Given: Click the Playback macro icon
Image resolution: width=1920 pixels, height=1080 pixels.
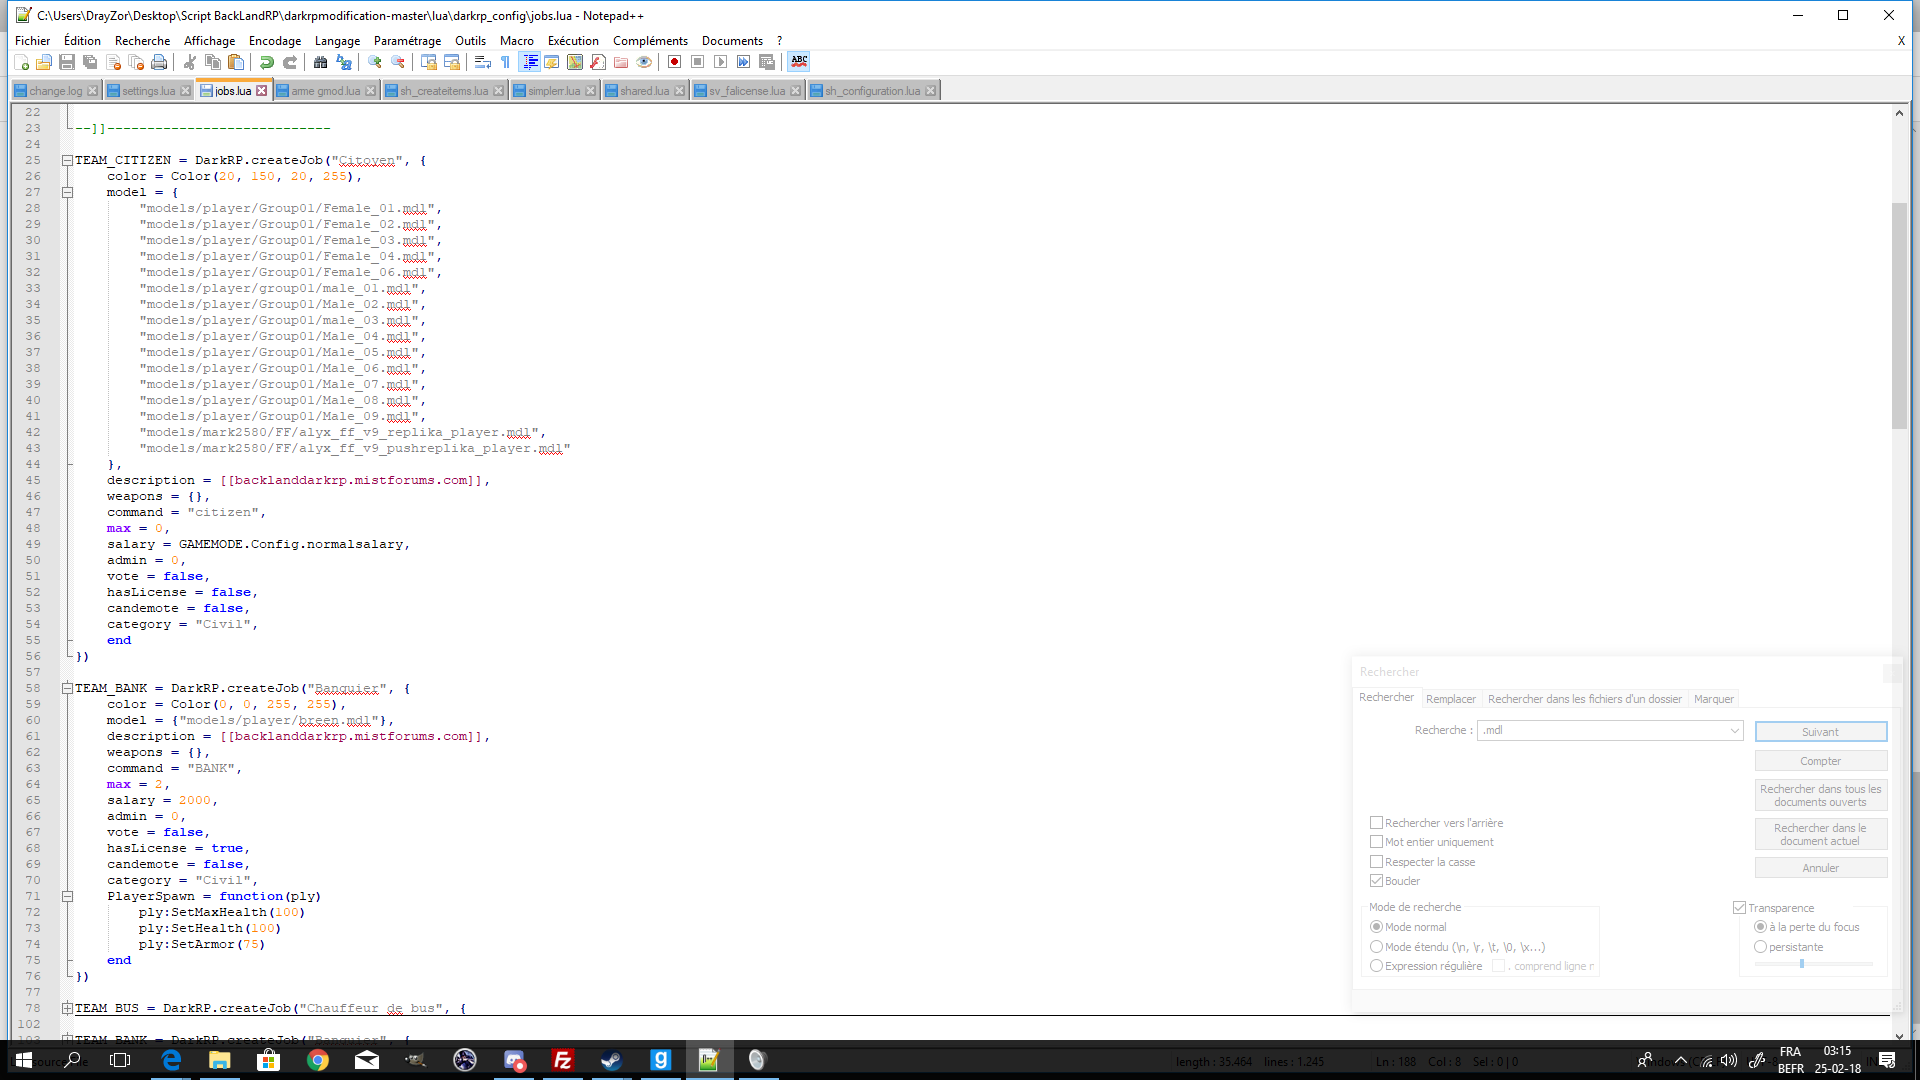Looking at the screenshot, I should (x=721, y=62).
